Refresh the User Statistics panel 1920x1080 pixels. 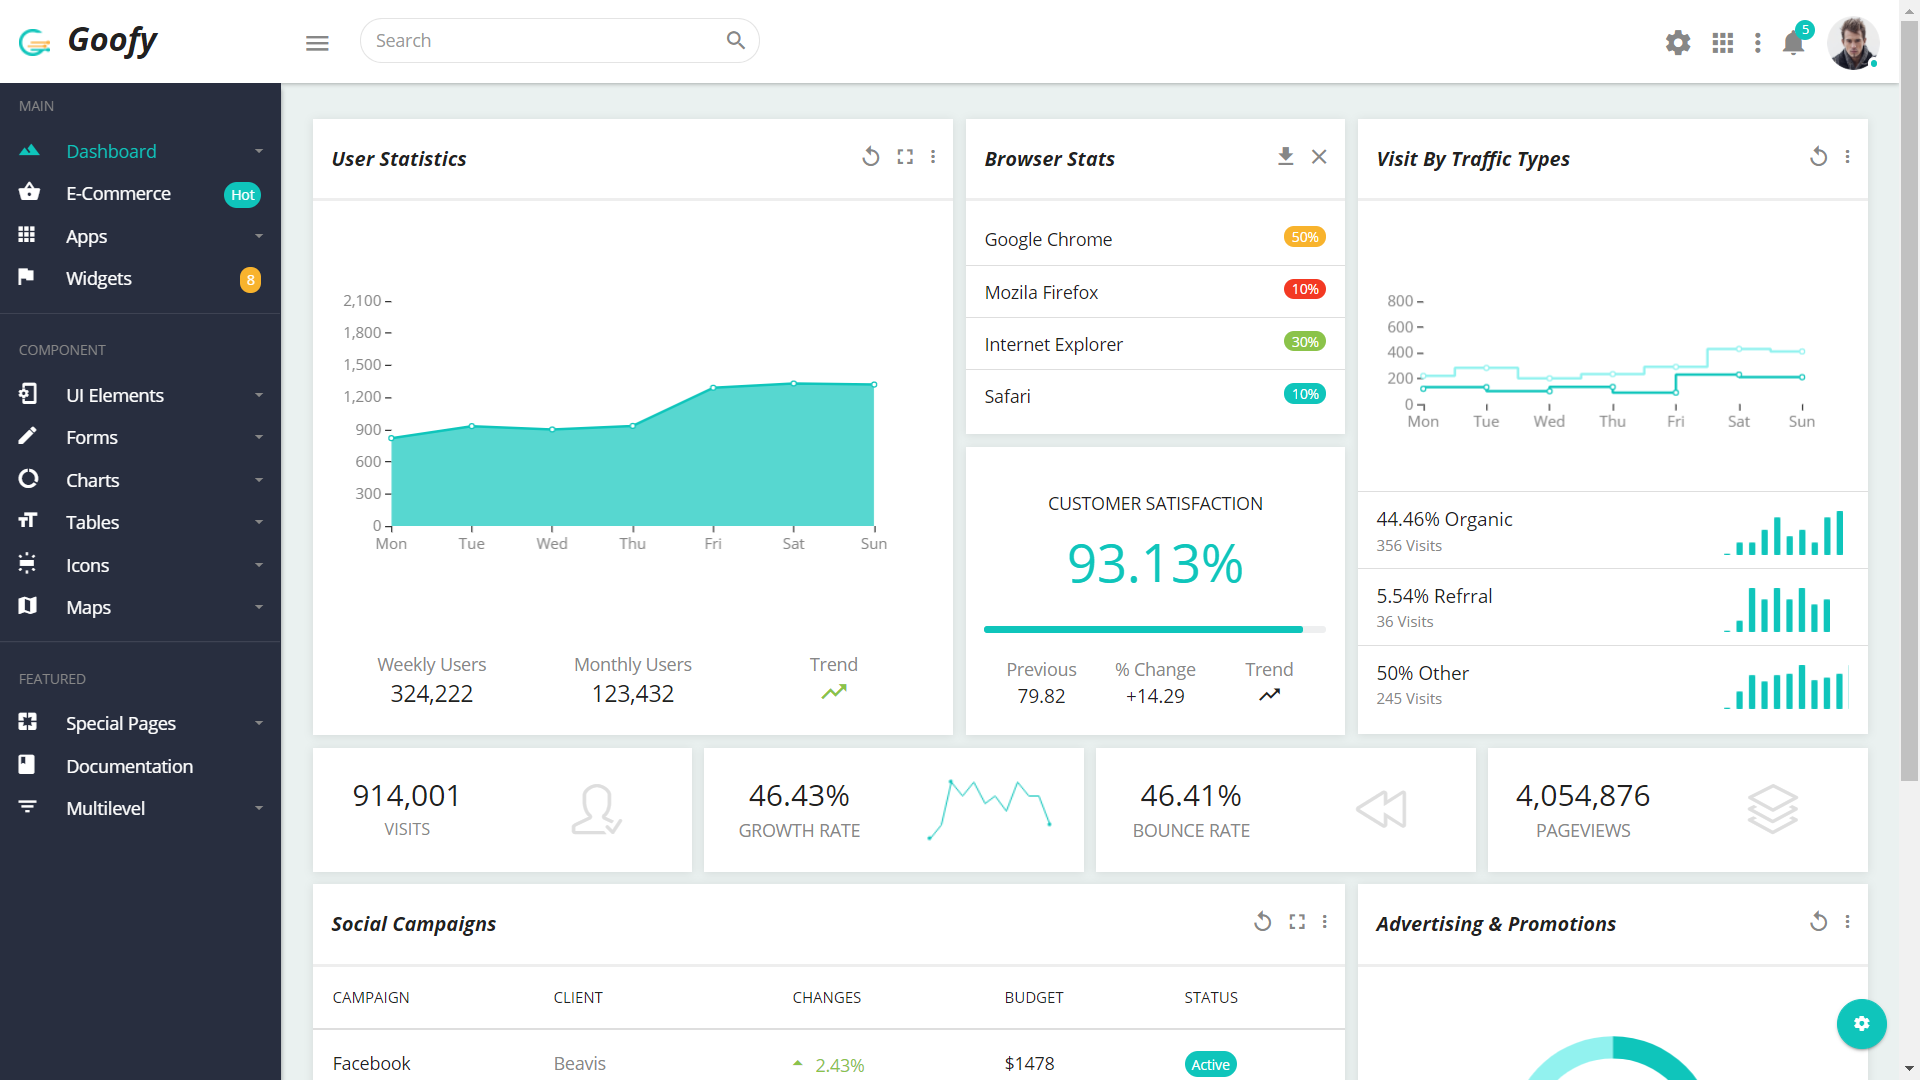point(871,157)
